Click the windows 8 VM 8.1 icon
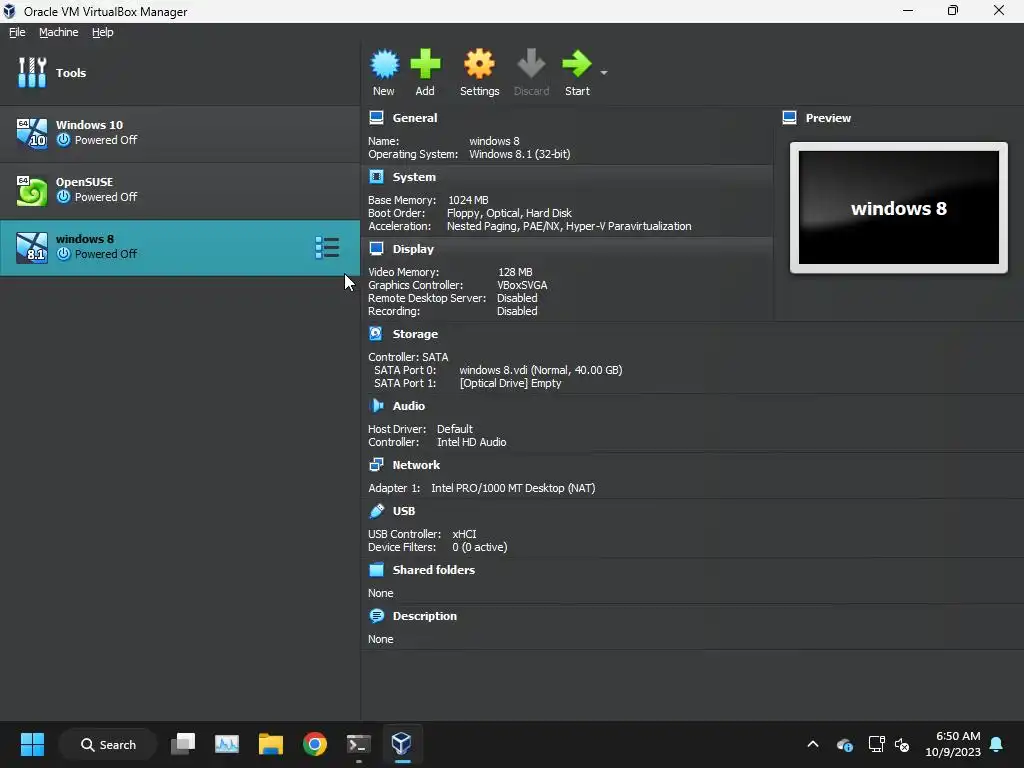This screenshot has height=768, width=1024. pyautogui.click(x=32, y=247)
